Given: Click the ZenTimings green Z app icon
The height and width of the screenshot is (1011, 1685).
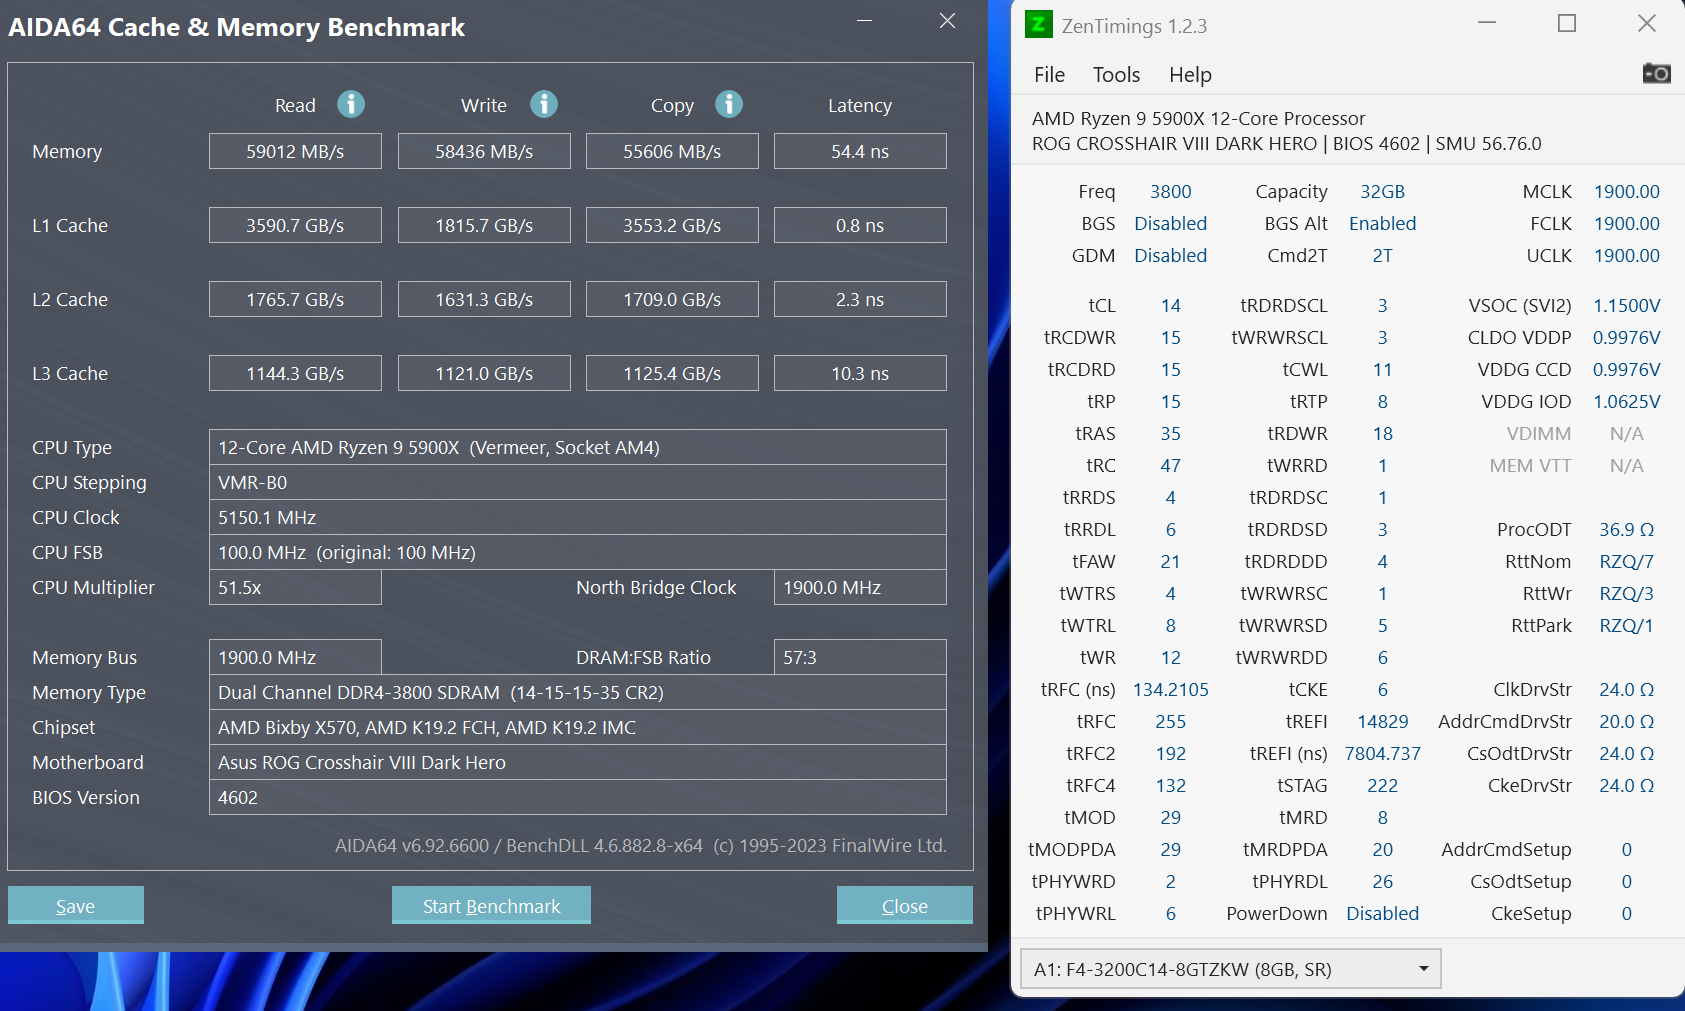Looking at the screenshot, I should pos(1039,24).
